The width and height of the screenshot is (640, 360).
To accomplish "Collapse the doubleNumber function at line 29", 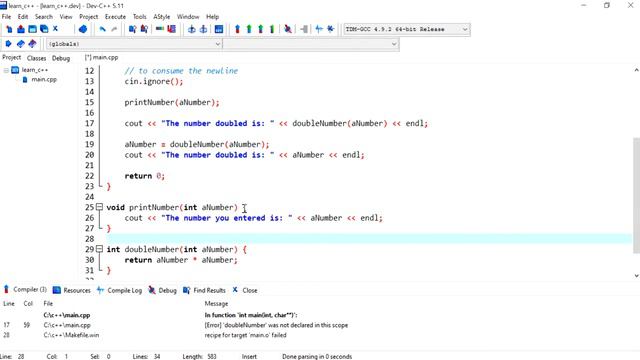I will 99,249.
